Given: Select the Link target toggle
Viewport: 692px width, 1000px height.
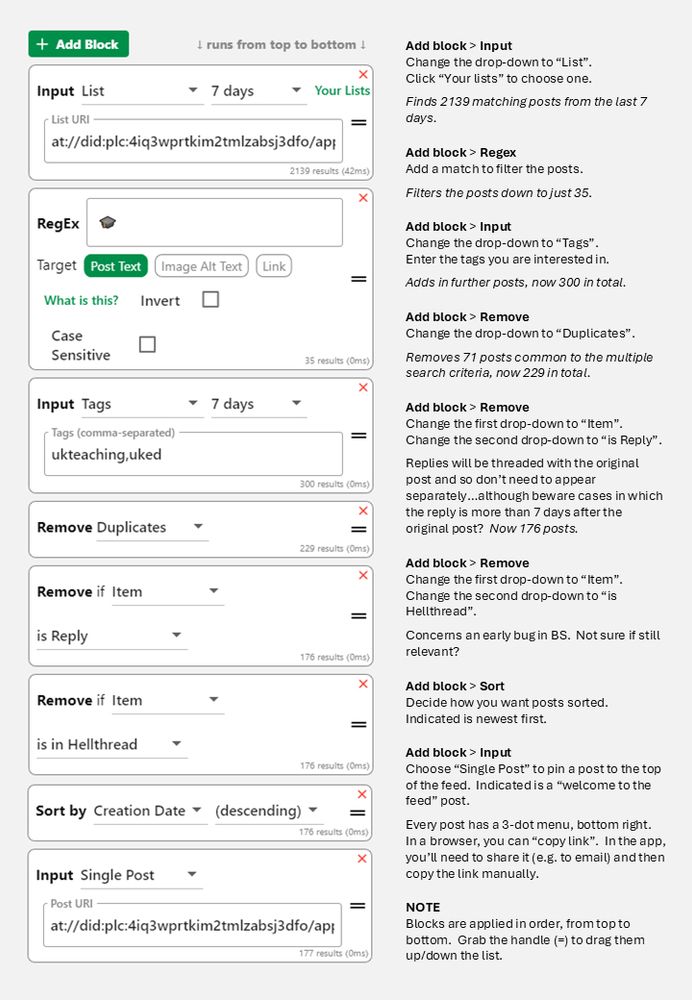Looking at the screenshot, I should 274,266.
